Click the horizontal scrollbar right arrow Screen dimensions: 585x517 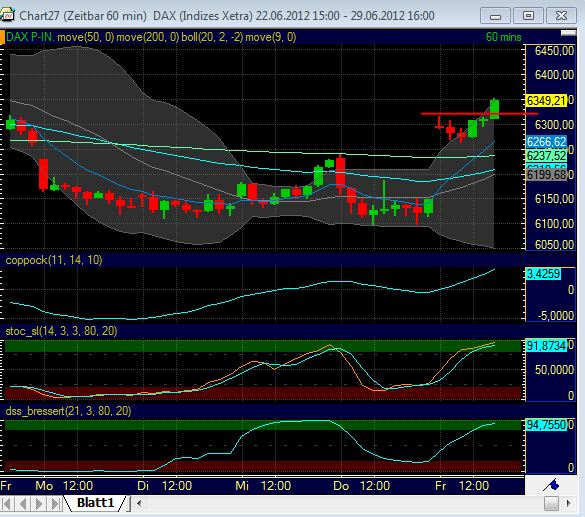click(569, 503)
